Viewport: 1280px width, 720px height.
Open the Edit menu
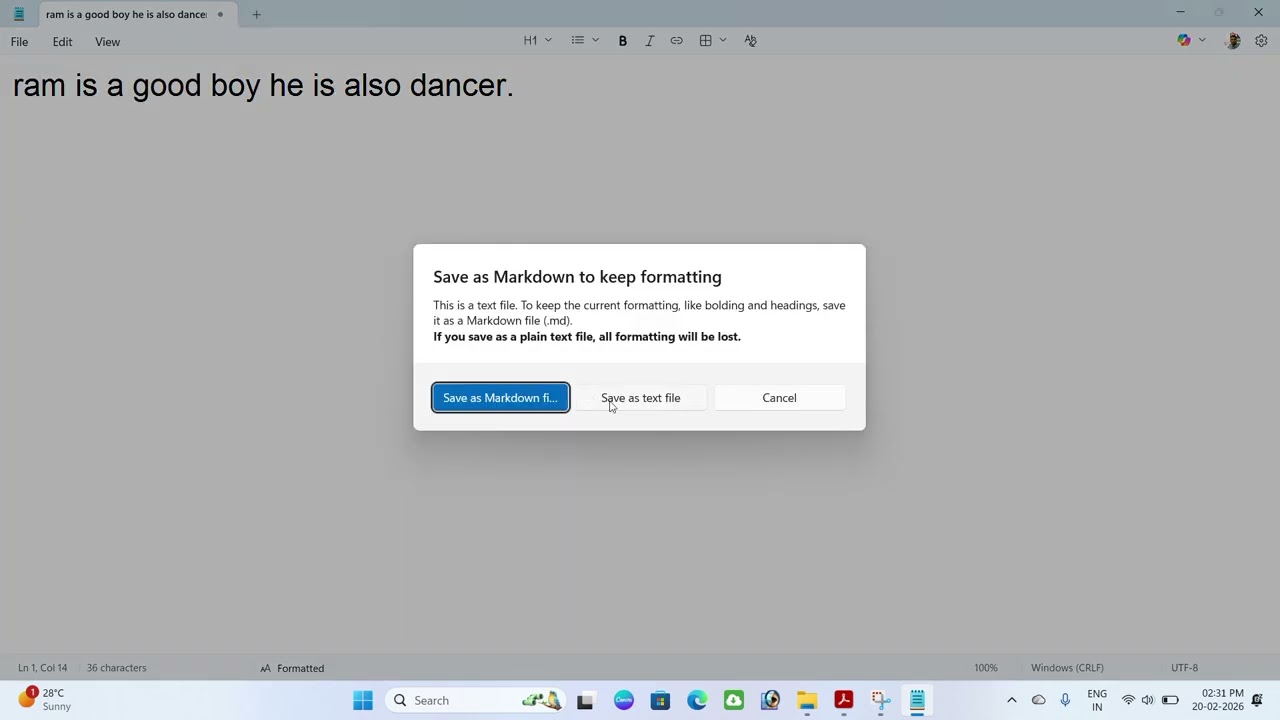point(62,42)
